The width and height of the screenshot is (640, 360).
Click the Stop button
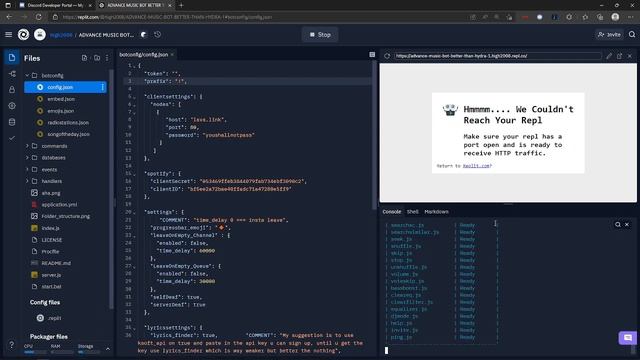coord(320,35)
